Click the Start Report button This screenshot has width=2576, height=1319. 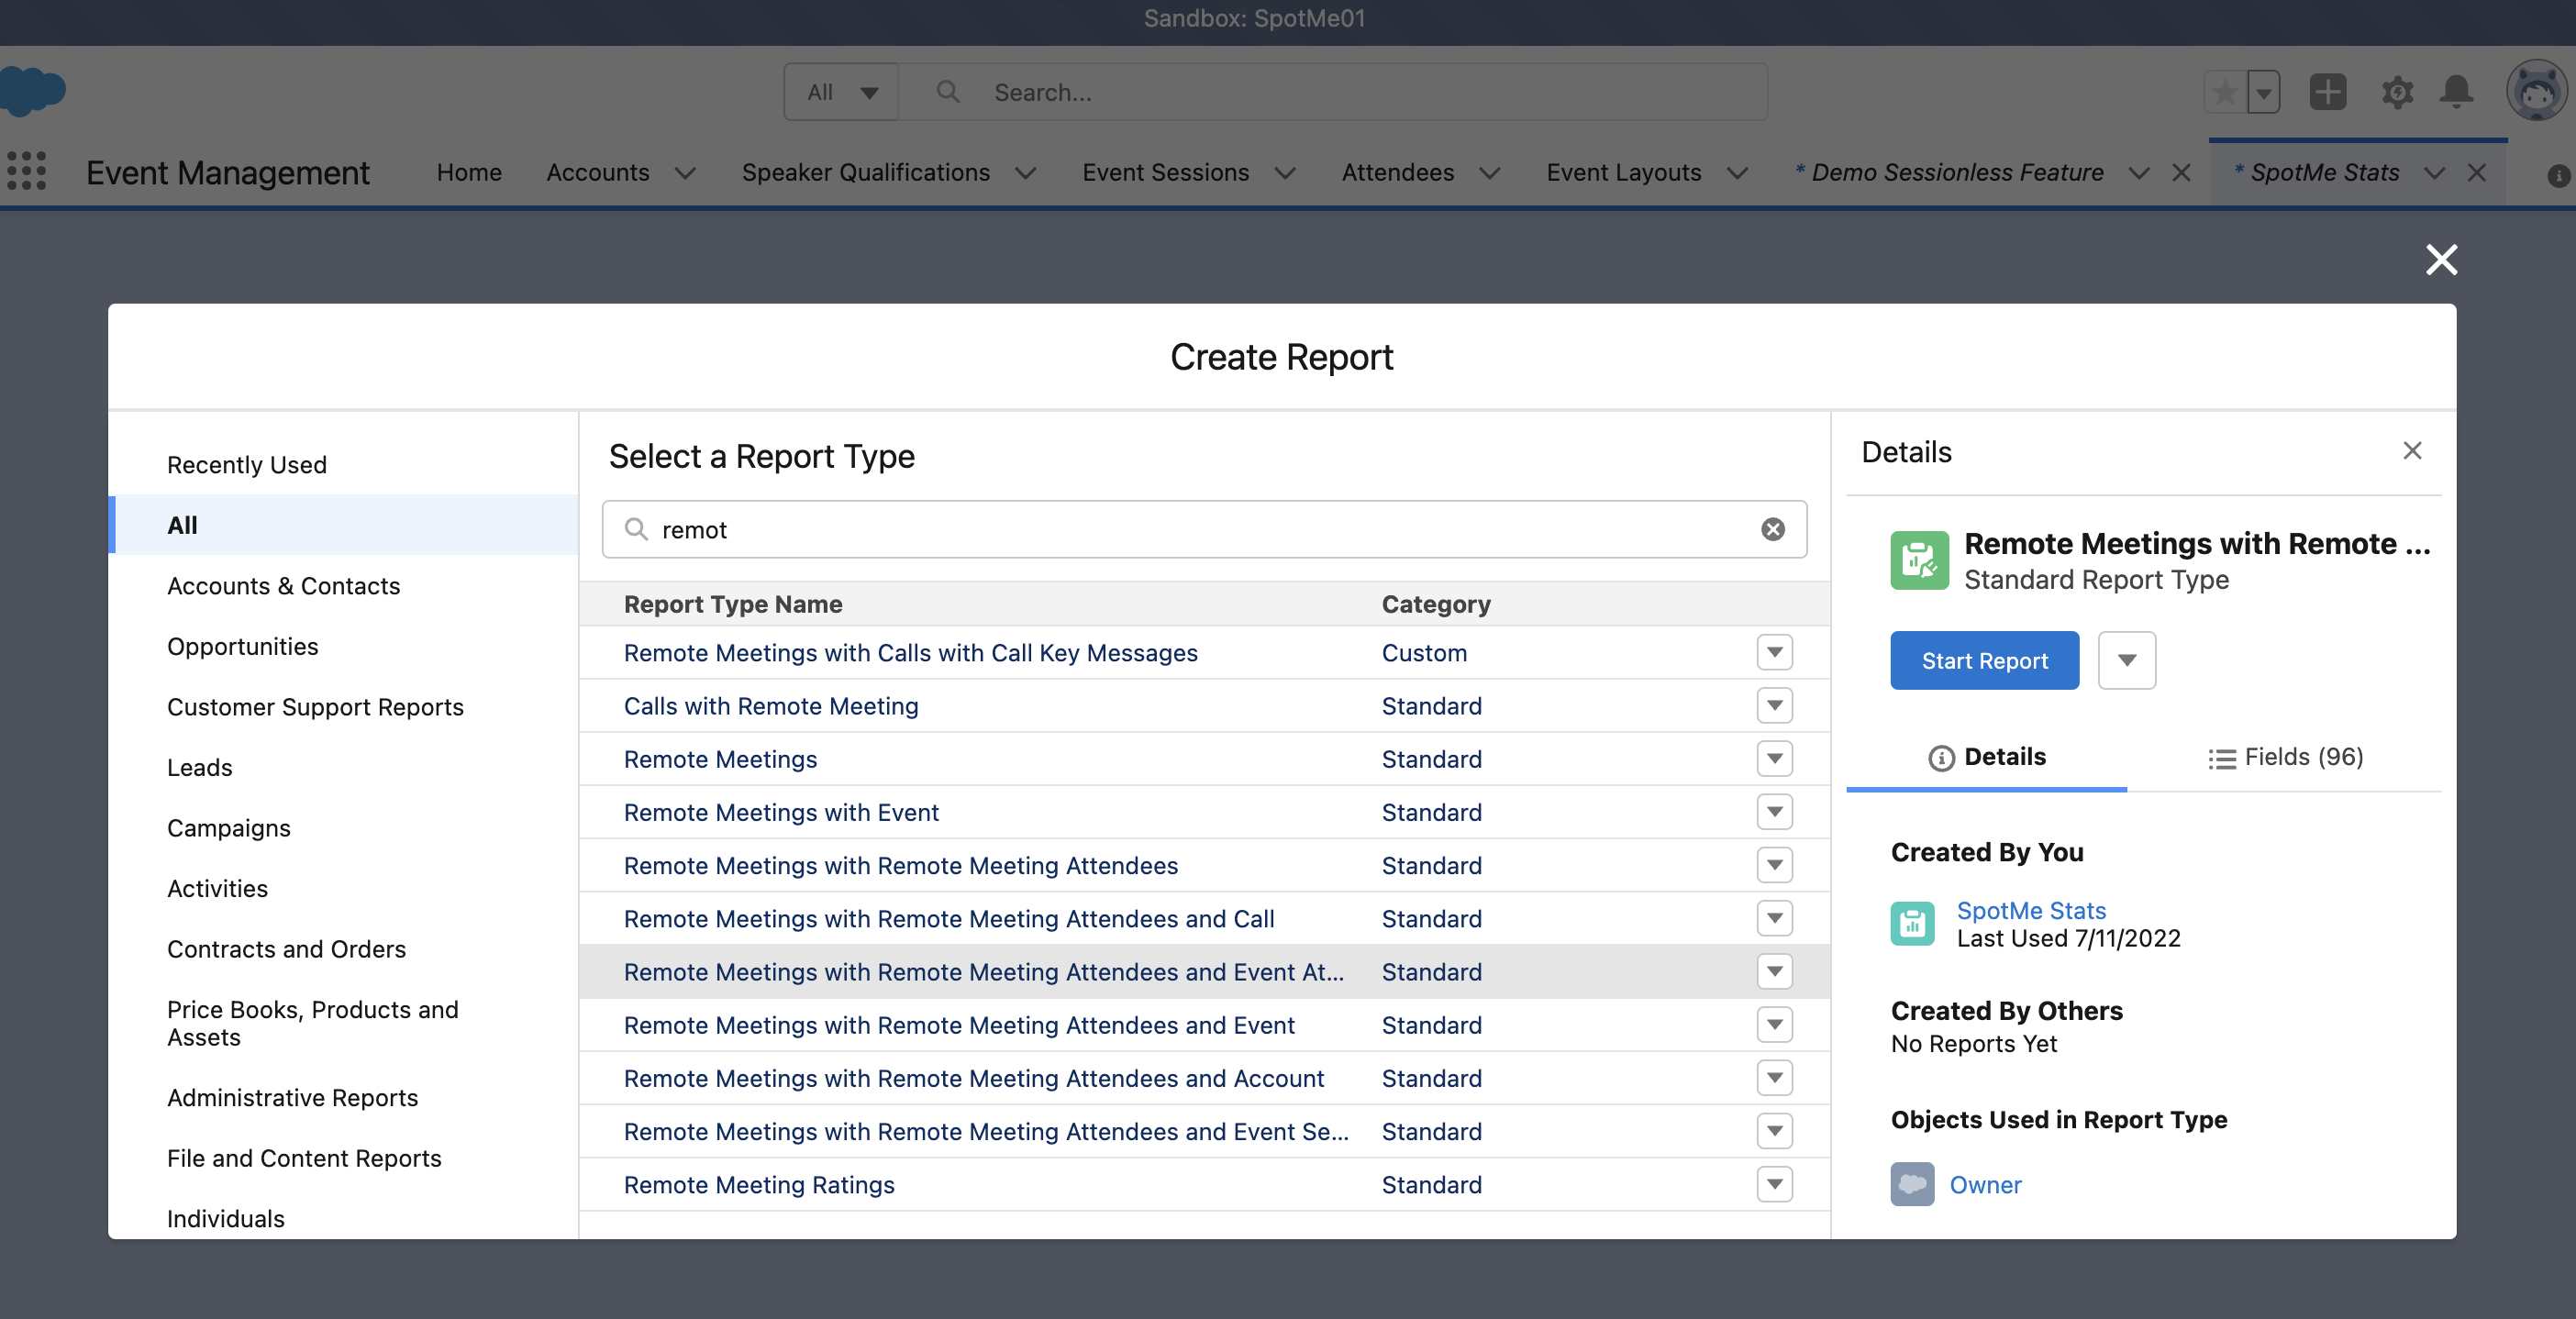pos(1984,660)
